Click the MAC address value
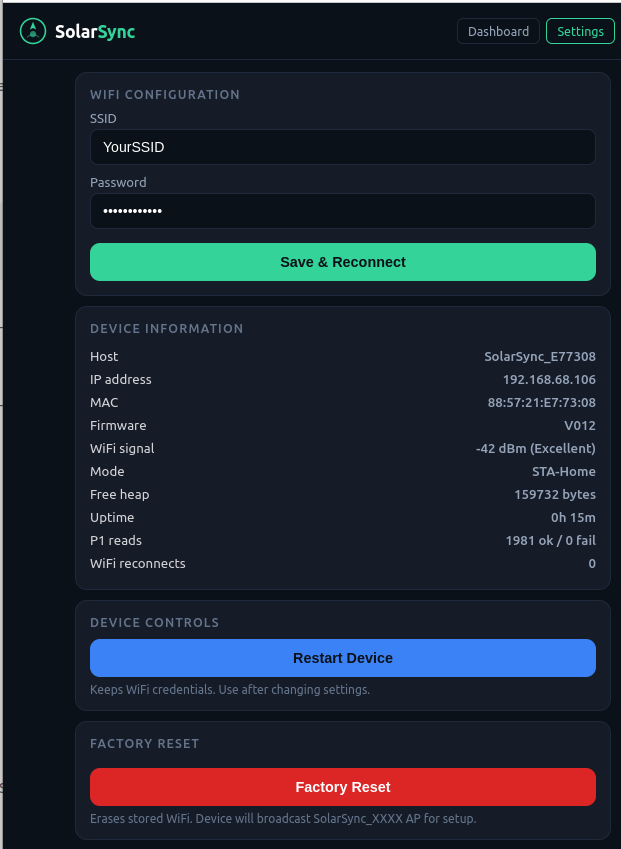Image resolution: width=621 pixels, height=849 pixels. pyautogui.click(x=541, y=402)
